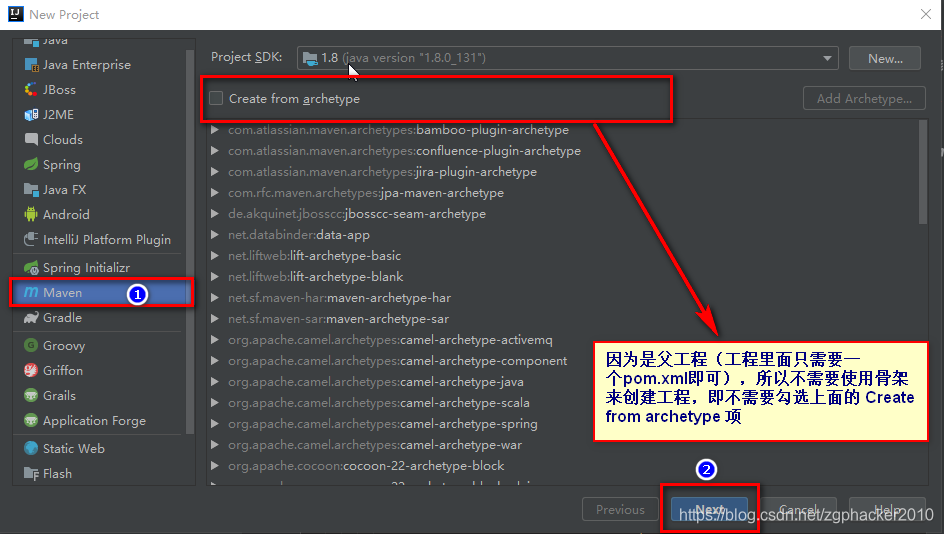This screenshot has width=944, height=534.
Task: Expand the bamboo-plugin-archetype node
Action: click(x=215, y=130)
